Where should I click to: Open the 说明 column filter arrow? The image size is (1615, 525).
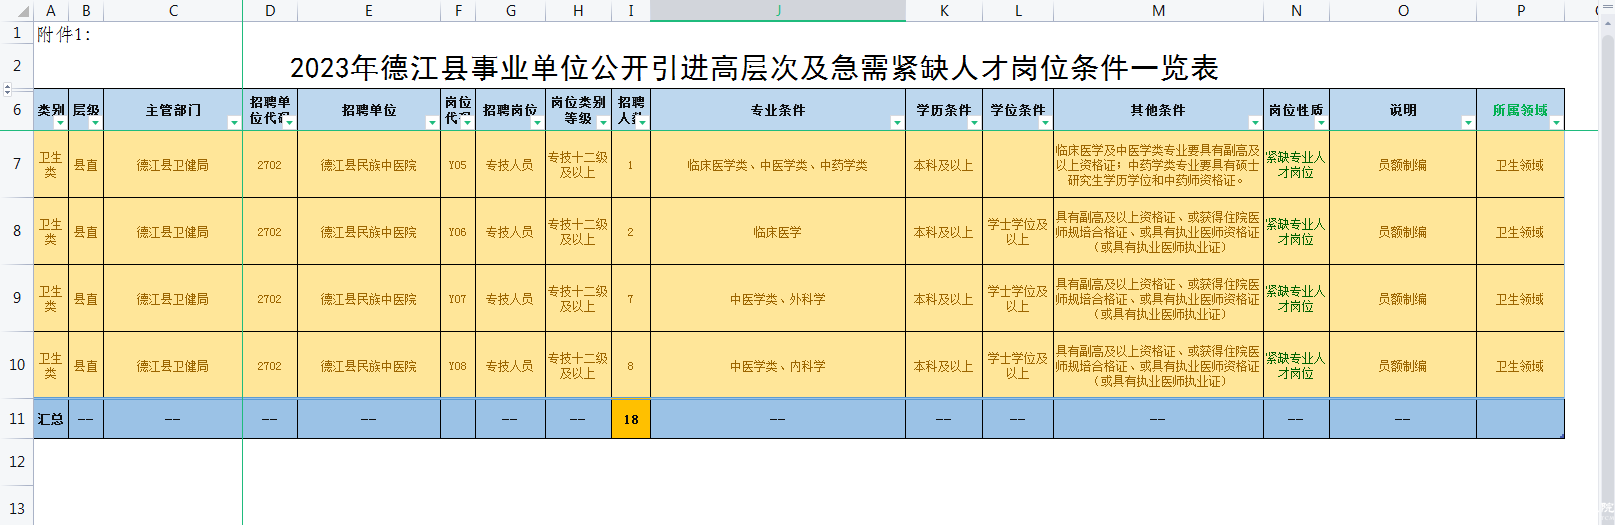[x=1468, y=123]
